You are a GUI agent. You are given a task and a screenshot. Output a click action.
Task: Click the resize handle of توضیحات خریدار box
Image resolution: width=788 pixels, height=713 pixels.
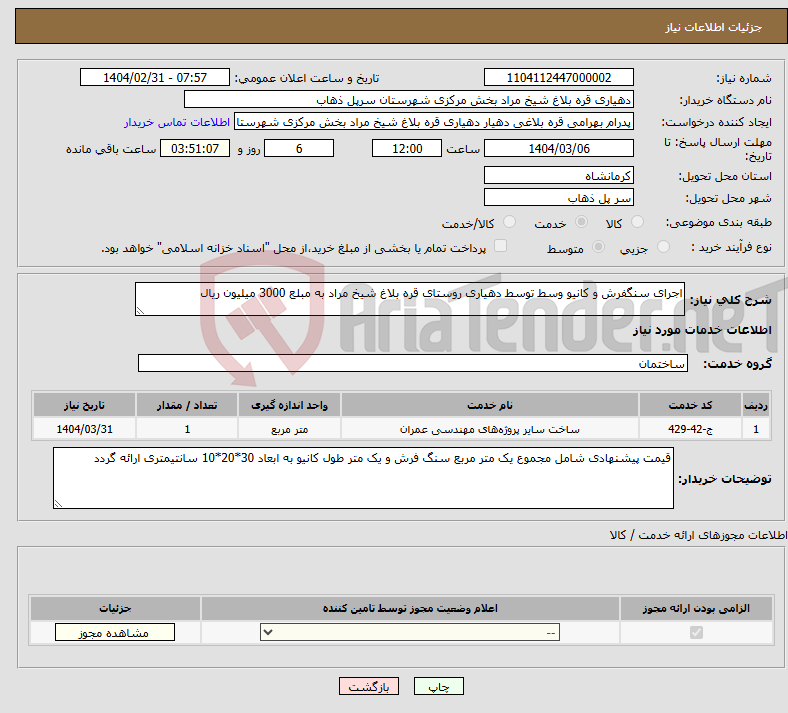pos(58,503)
